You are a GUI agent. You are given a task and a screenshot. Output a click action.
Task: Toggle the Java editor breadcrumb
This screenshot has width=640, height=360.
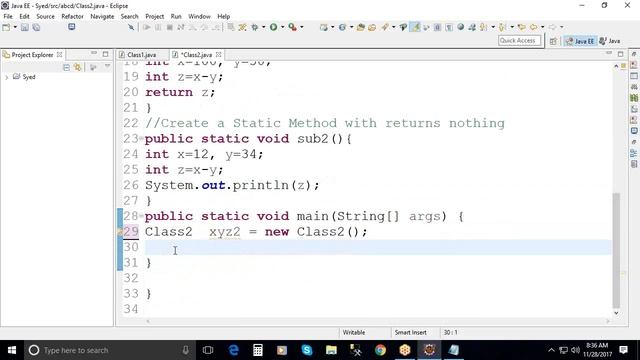coord(403,27)
